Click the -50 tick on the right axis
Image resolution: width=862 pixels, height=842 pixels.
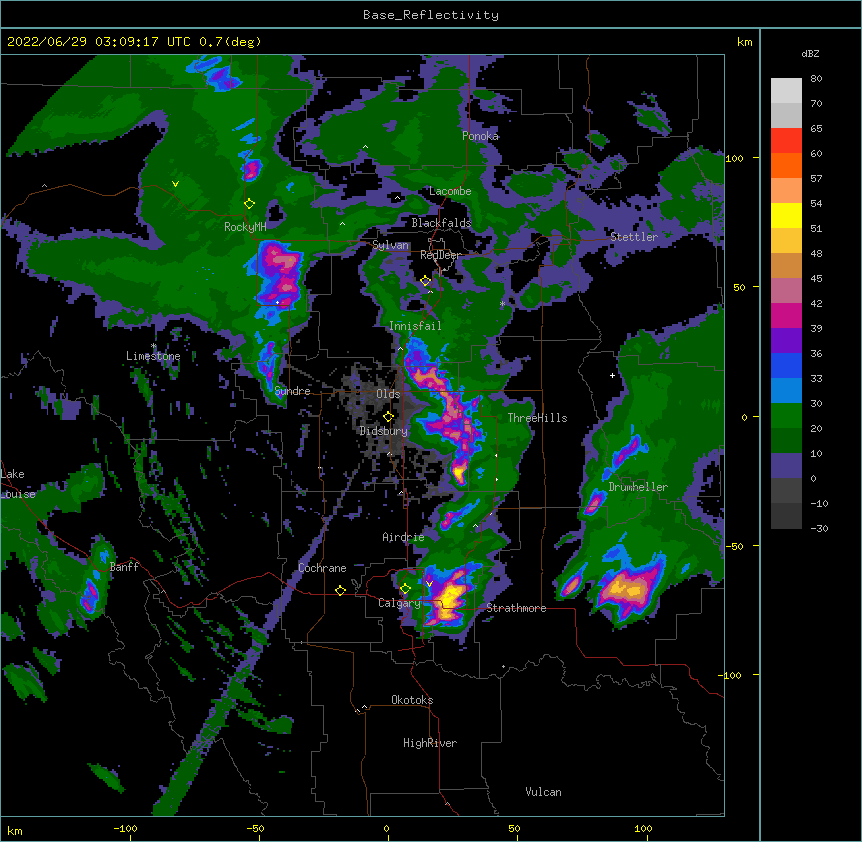click(734, 546)
